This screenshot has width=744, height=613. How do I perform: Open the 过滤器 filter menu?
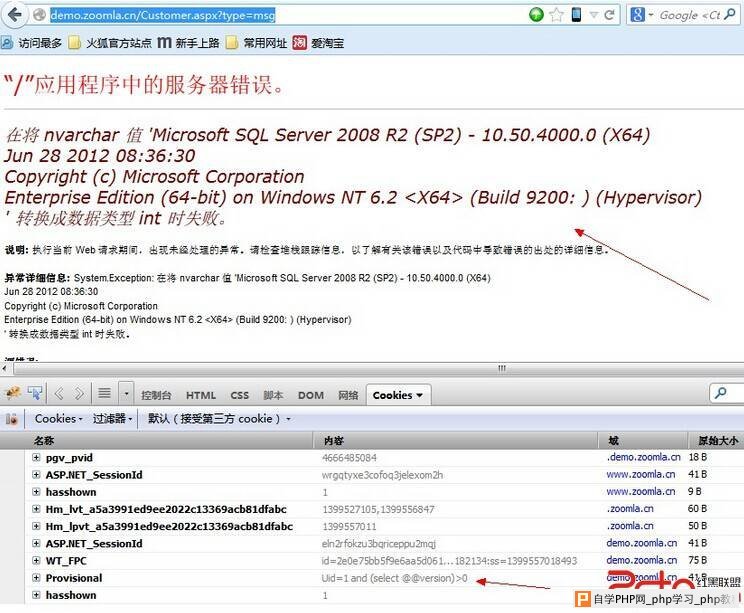click(x=112, y=418)
